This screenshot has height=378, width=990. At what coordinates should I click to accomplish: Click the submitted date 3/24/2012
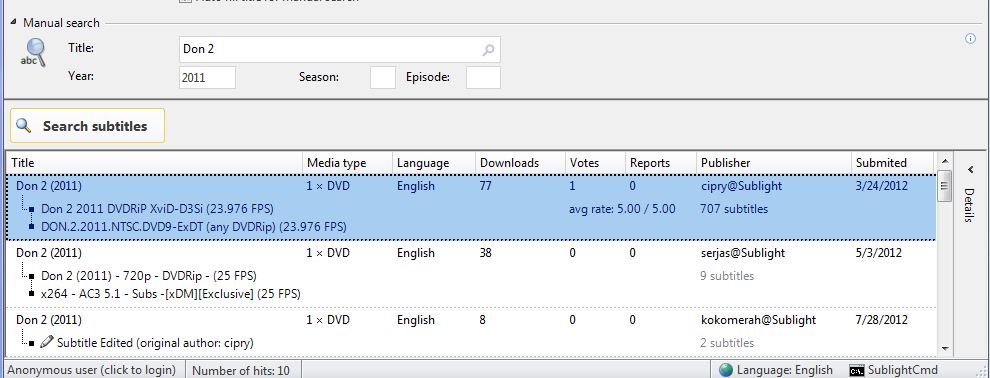(x=882, y=186)
